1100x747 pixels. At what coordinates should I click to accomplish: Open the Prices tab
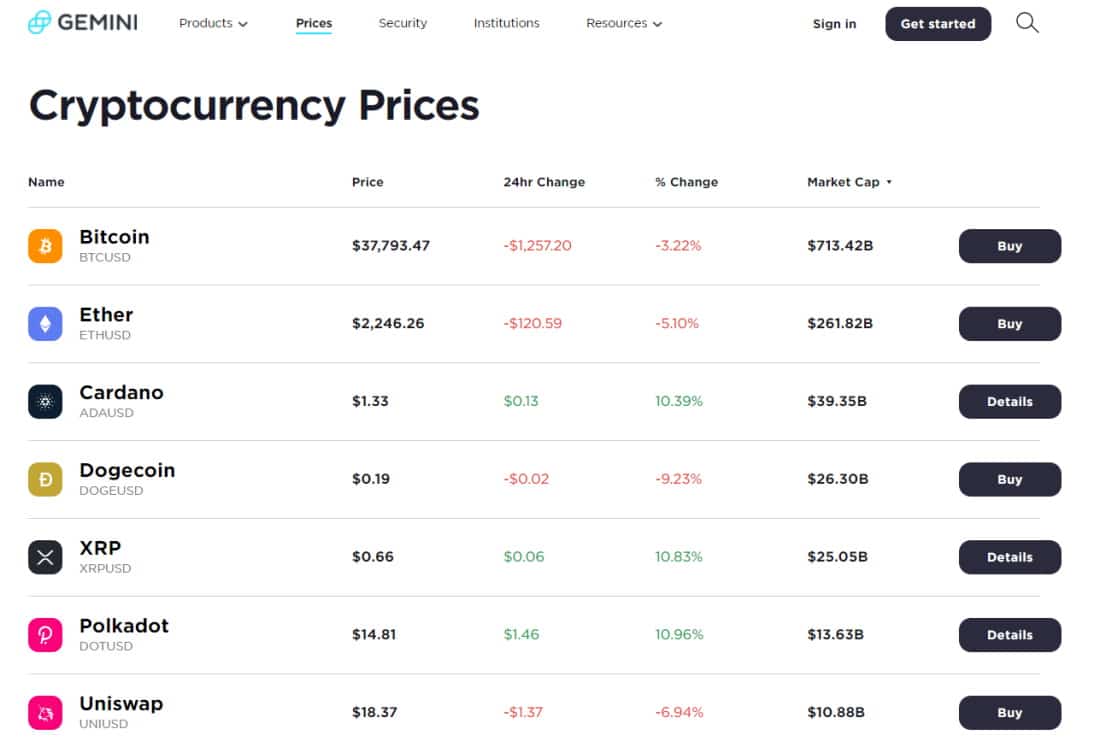tap(314, 23)
